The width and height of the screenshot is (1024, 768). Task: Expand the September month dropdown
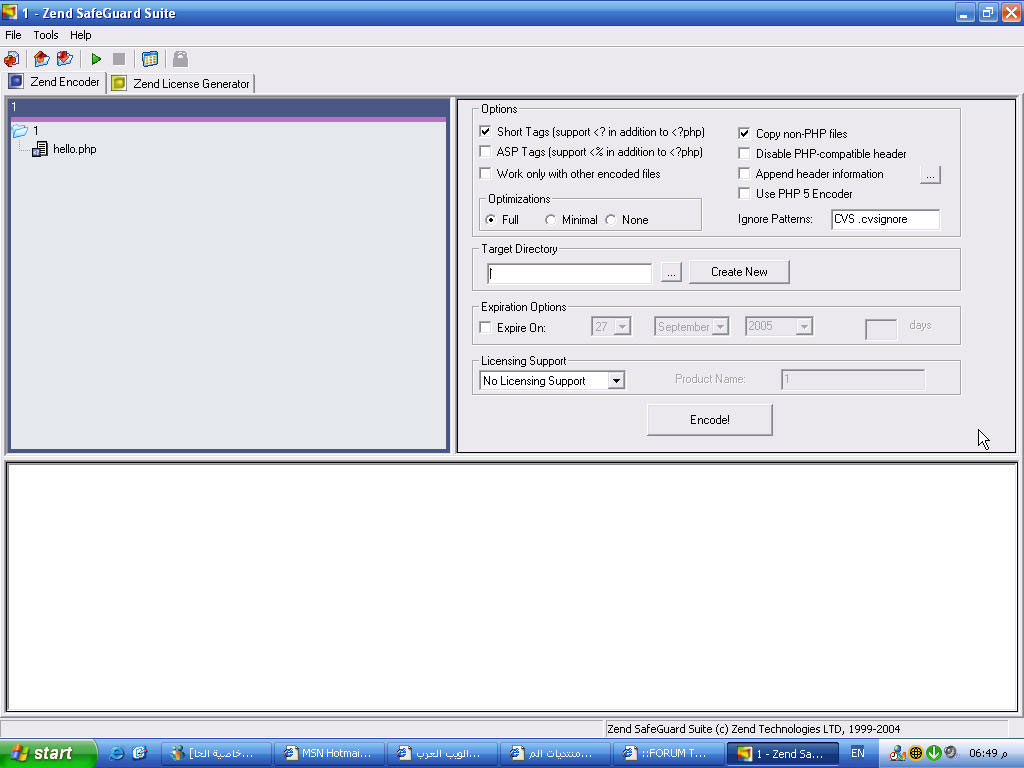(720, 327)
